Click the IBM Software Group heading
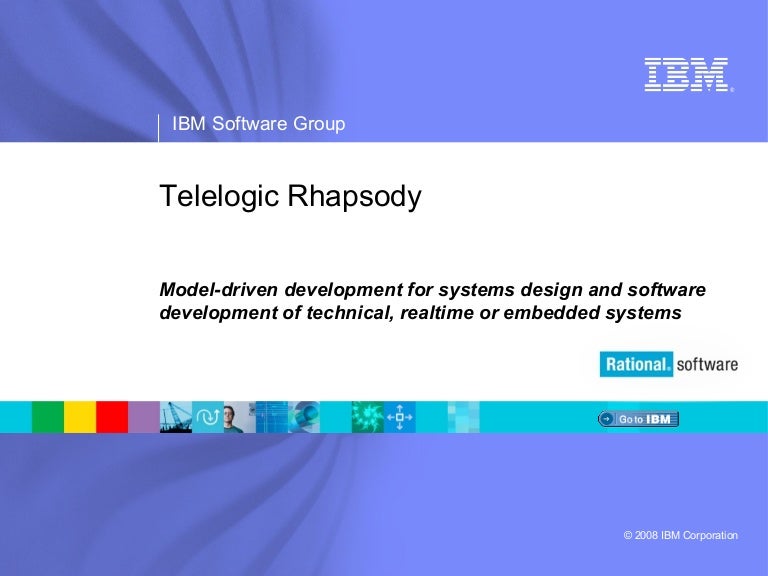The height and width of the screenshot is (576, 768). 259,123
